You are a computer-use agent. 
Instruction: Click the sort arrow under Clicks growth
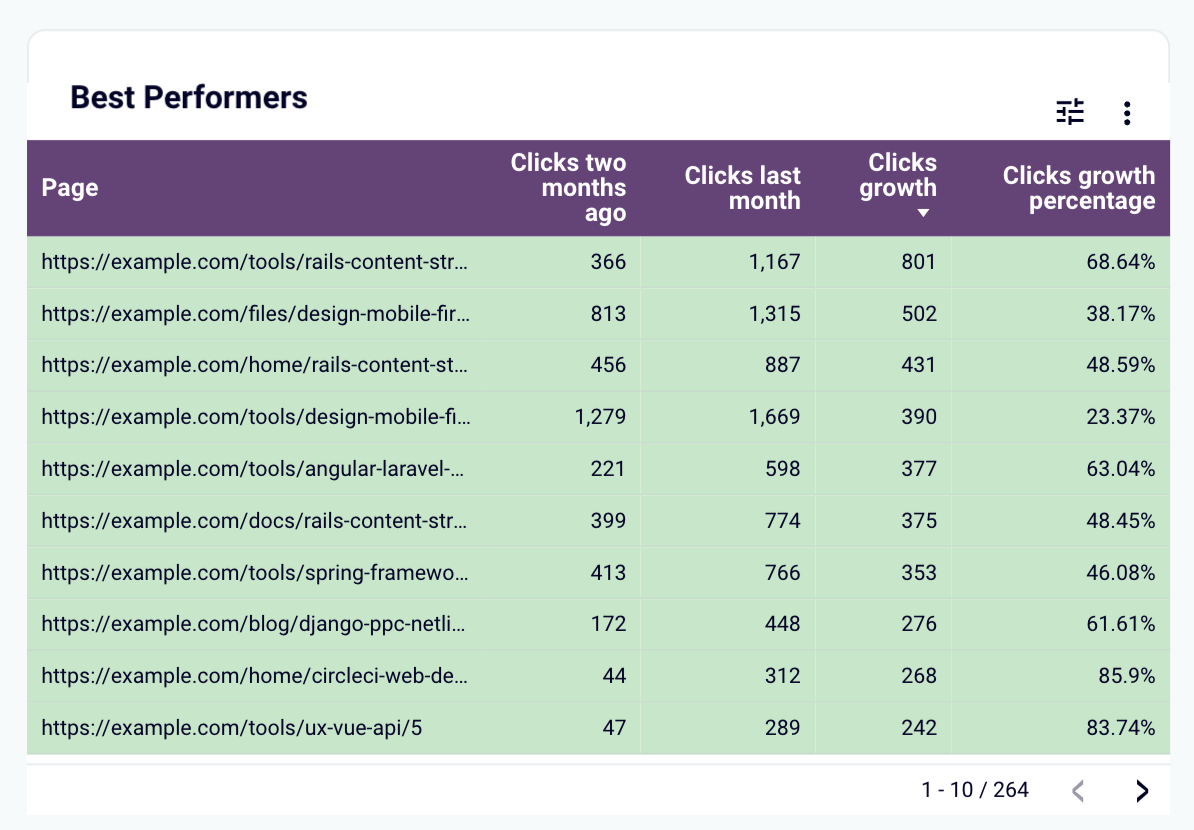coord(924,213)
